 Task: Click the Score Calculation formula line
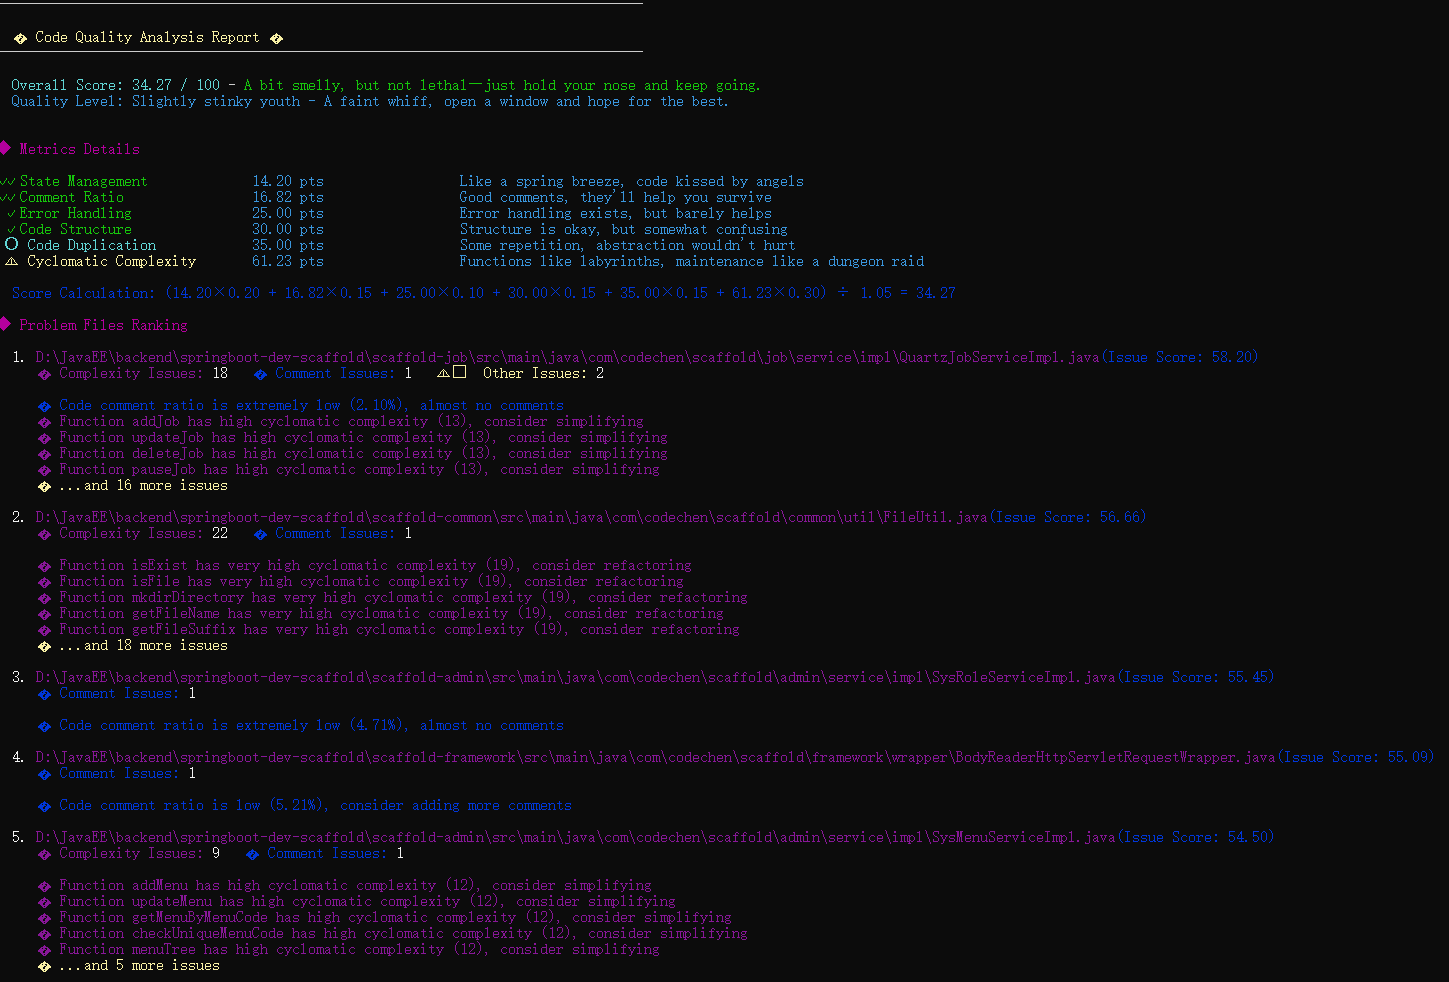(x=483, y=293)
